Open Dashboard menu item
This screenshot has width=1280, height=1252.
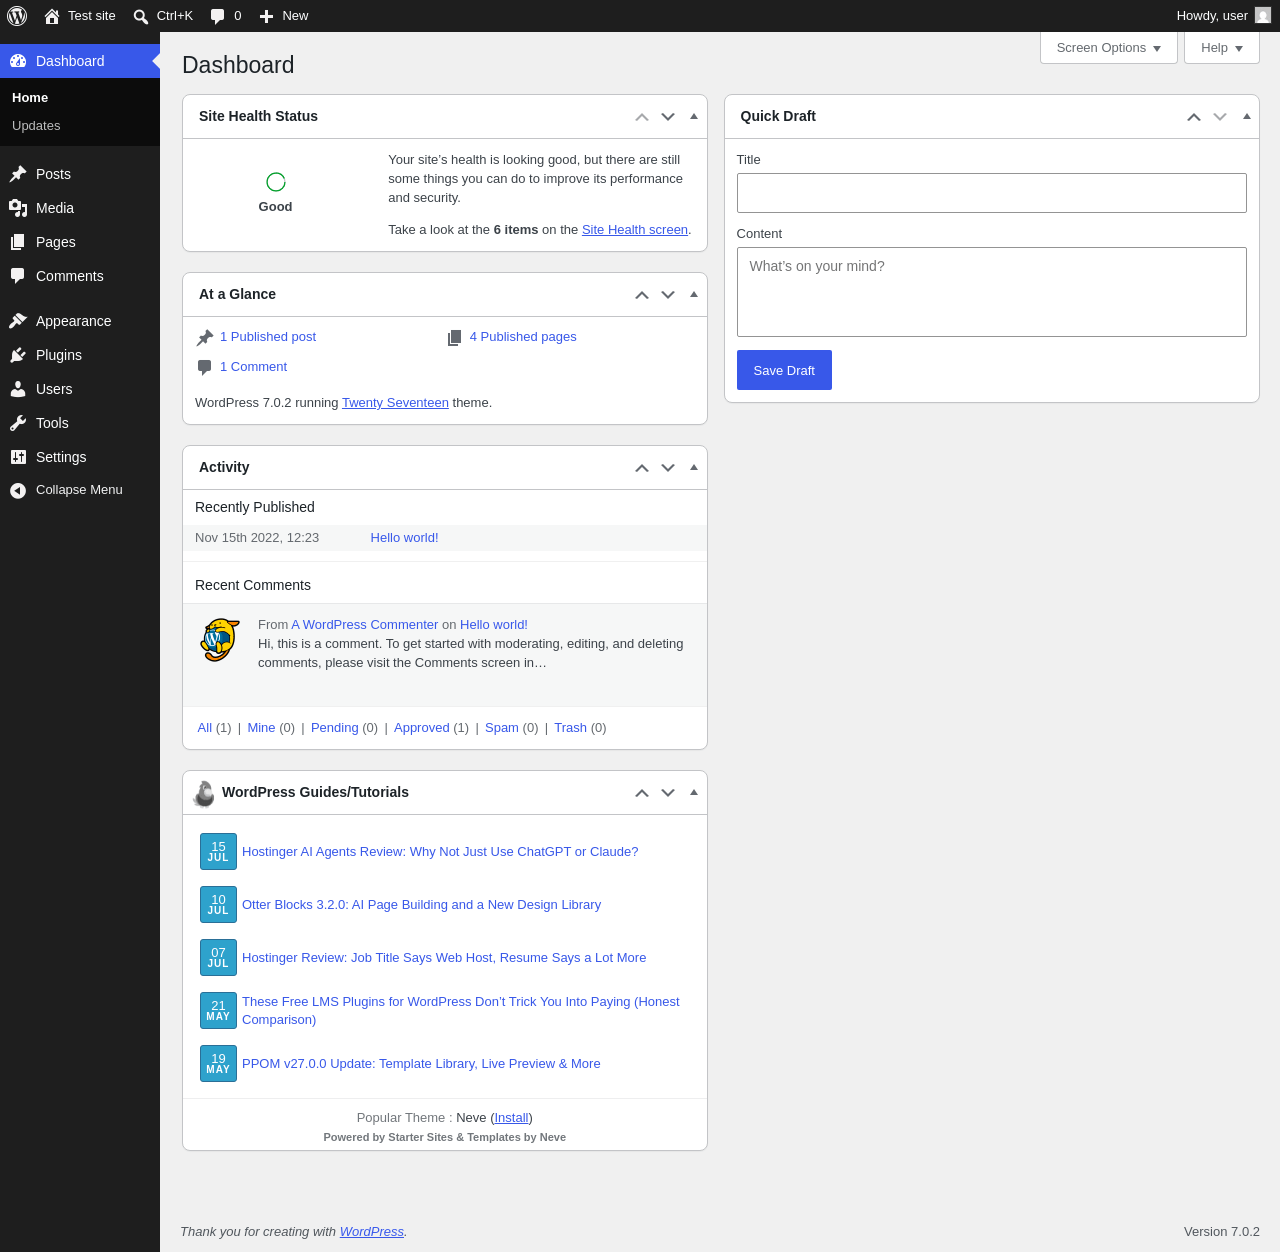point(80,61)
